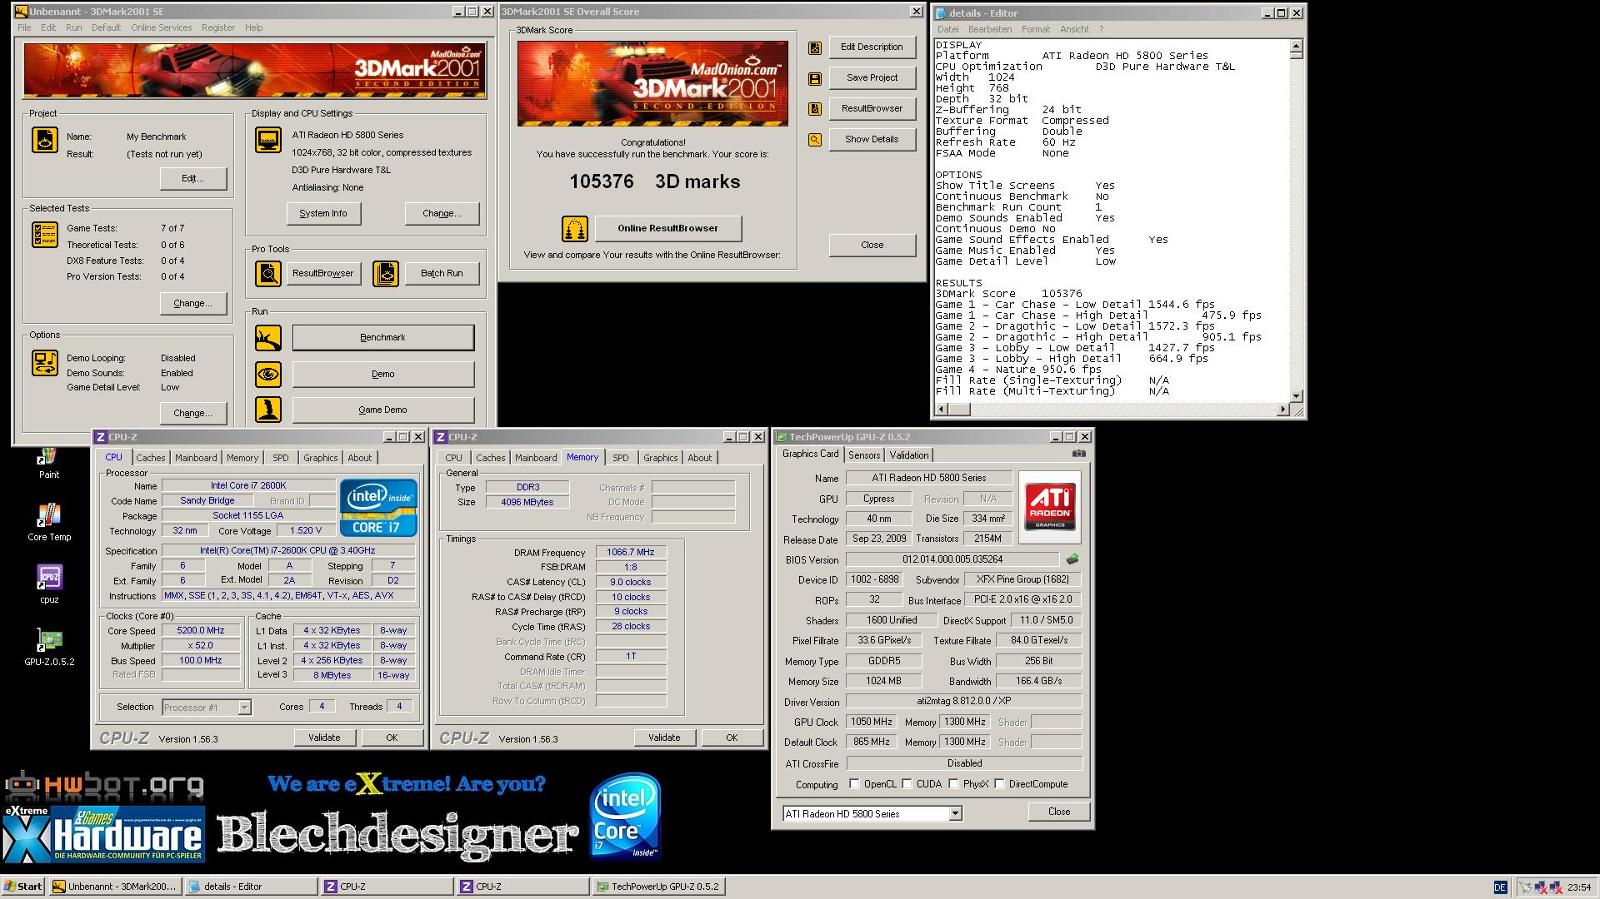Switch to the details - Editor taskbar item

point(251,887)
